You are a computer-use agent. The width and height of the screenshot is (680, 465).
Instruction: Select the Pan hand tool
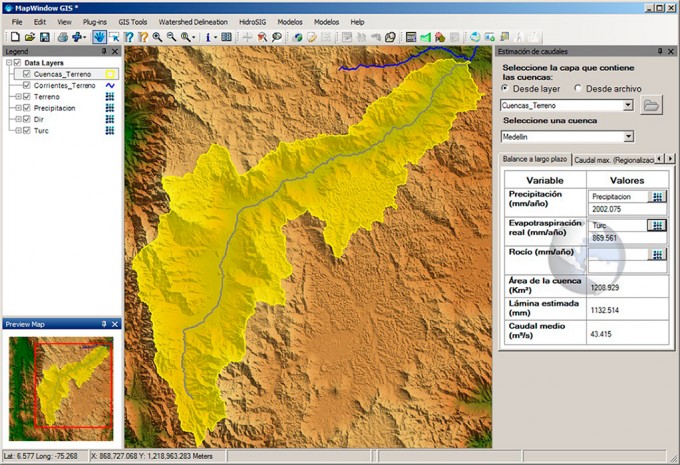[100, 37]
